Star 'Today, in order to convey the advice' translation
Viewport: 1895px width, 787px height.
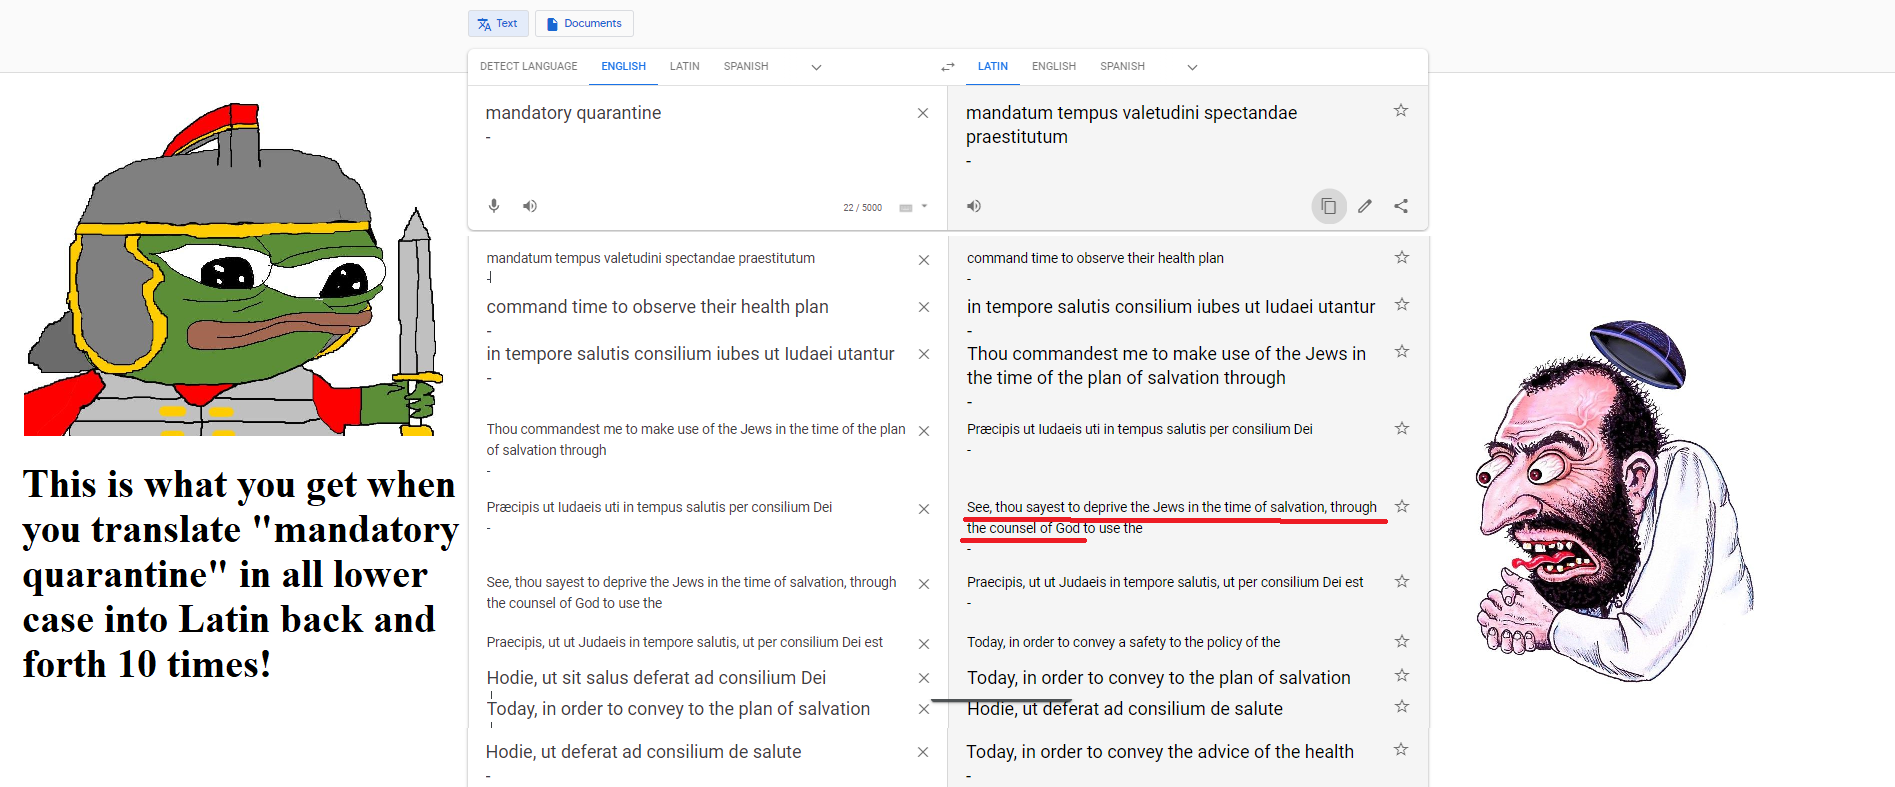click(1401, 749)
